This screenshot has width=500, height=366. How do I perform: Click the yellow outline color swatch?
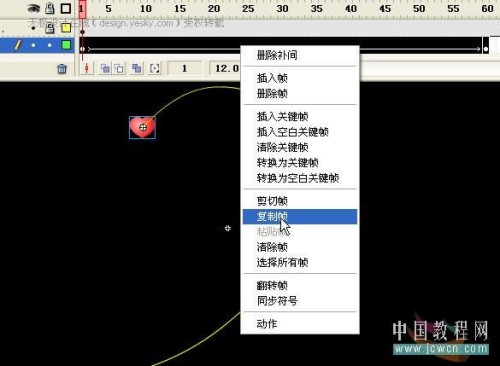(66, 28)
